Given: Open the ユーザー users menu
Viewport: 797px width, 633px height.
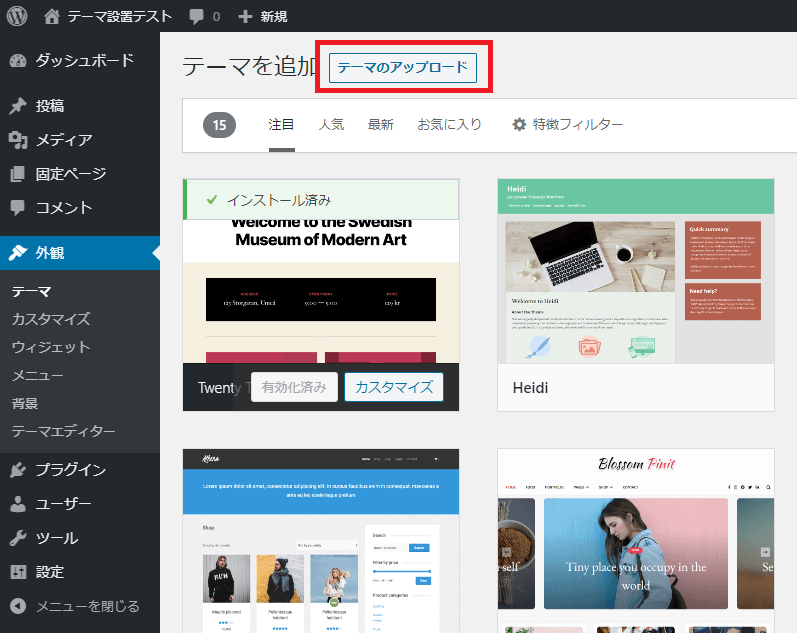Looking at the screenshot, I should coord(63,504).
